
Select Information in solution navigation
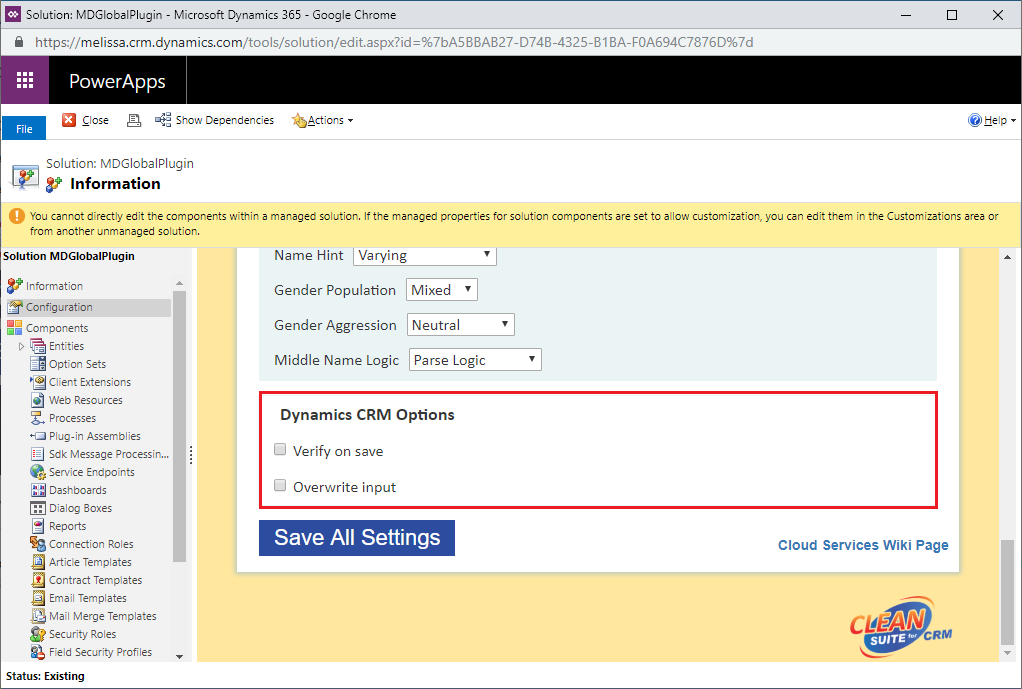point(55,286)
